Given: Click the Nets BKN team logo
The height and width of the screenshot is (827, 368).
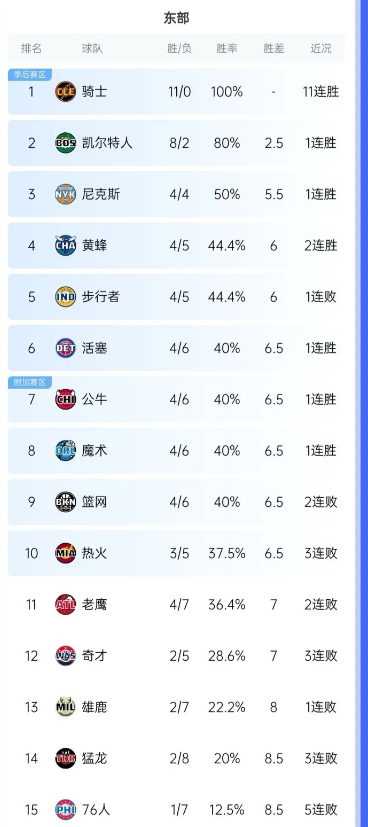Looking at the screenshot, I should (x=65, y=502).
